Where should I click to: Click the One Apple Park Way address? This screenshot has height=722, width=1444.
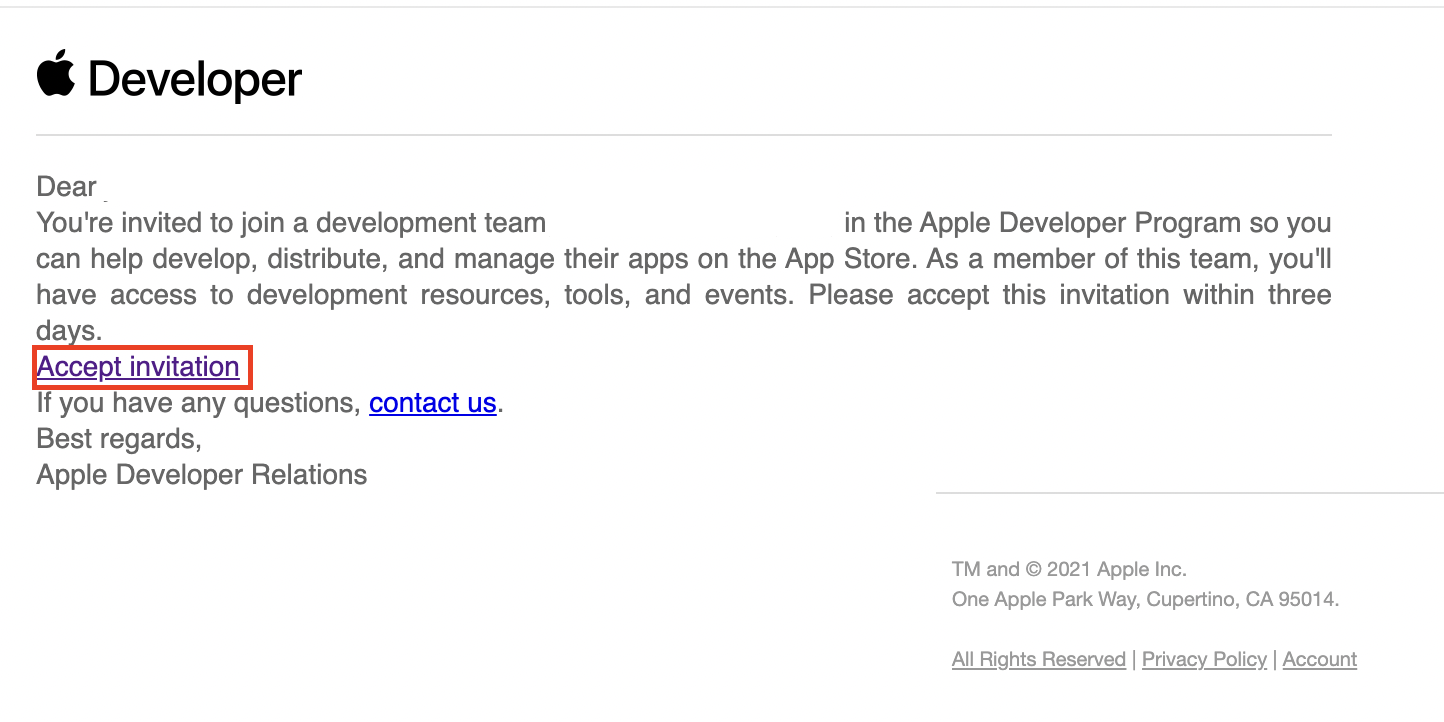1145,600
